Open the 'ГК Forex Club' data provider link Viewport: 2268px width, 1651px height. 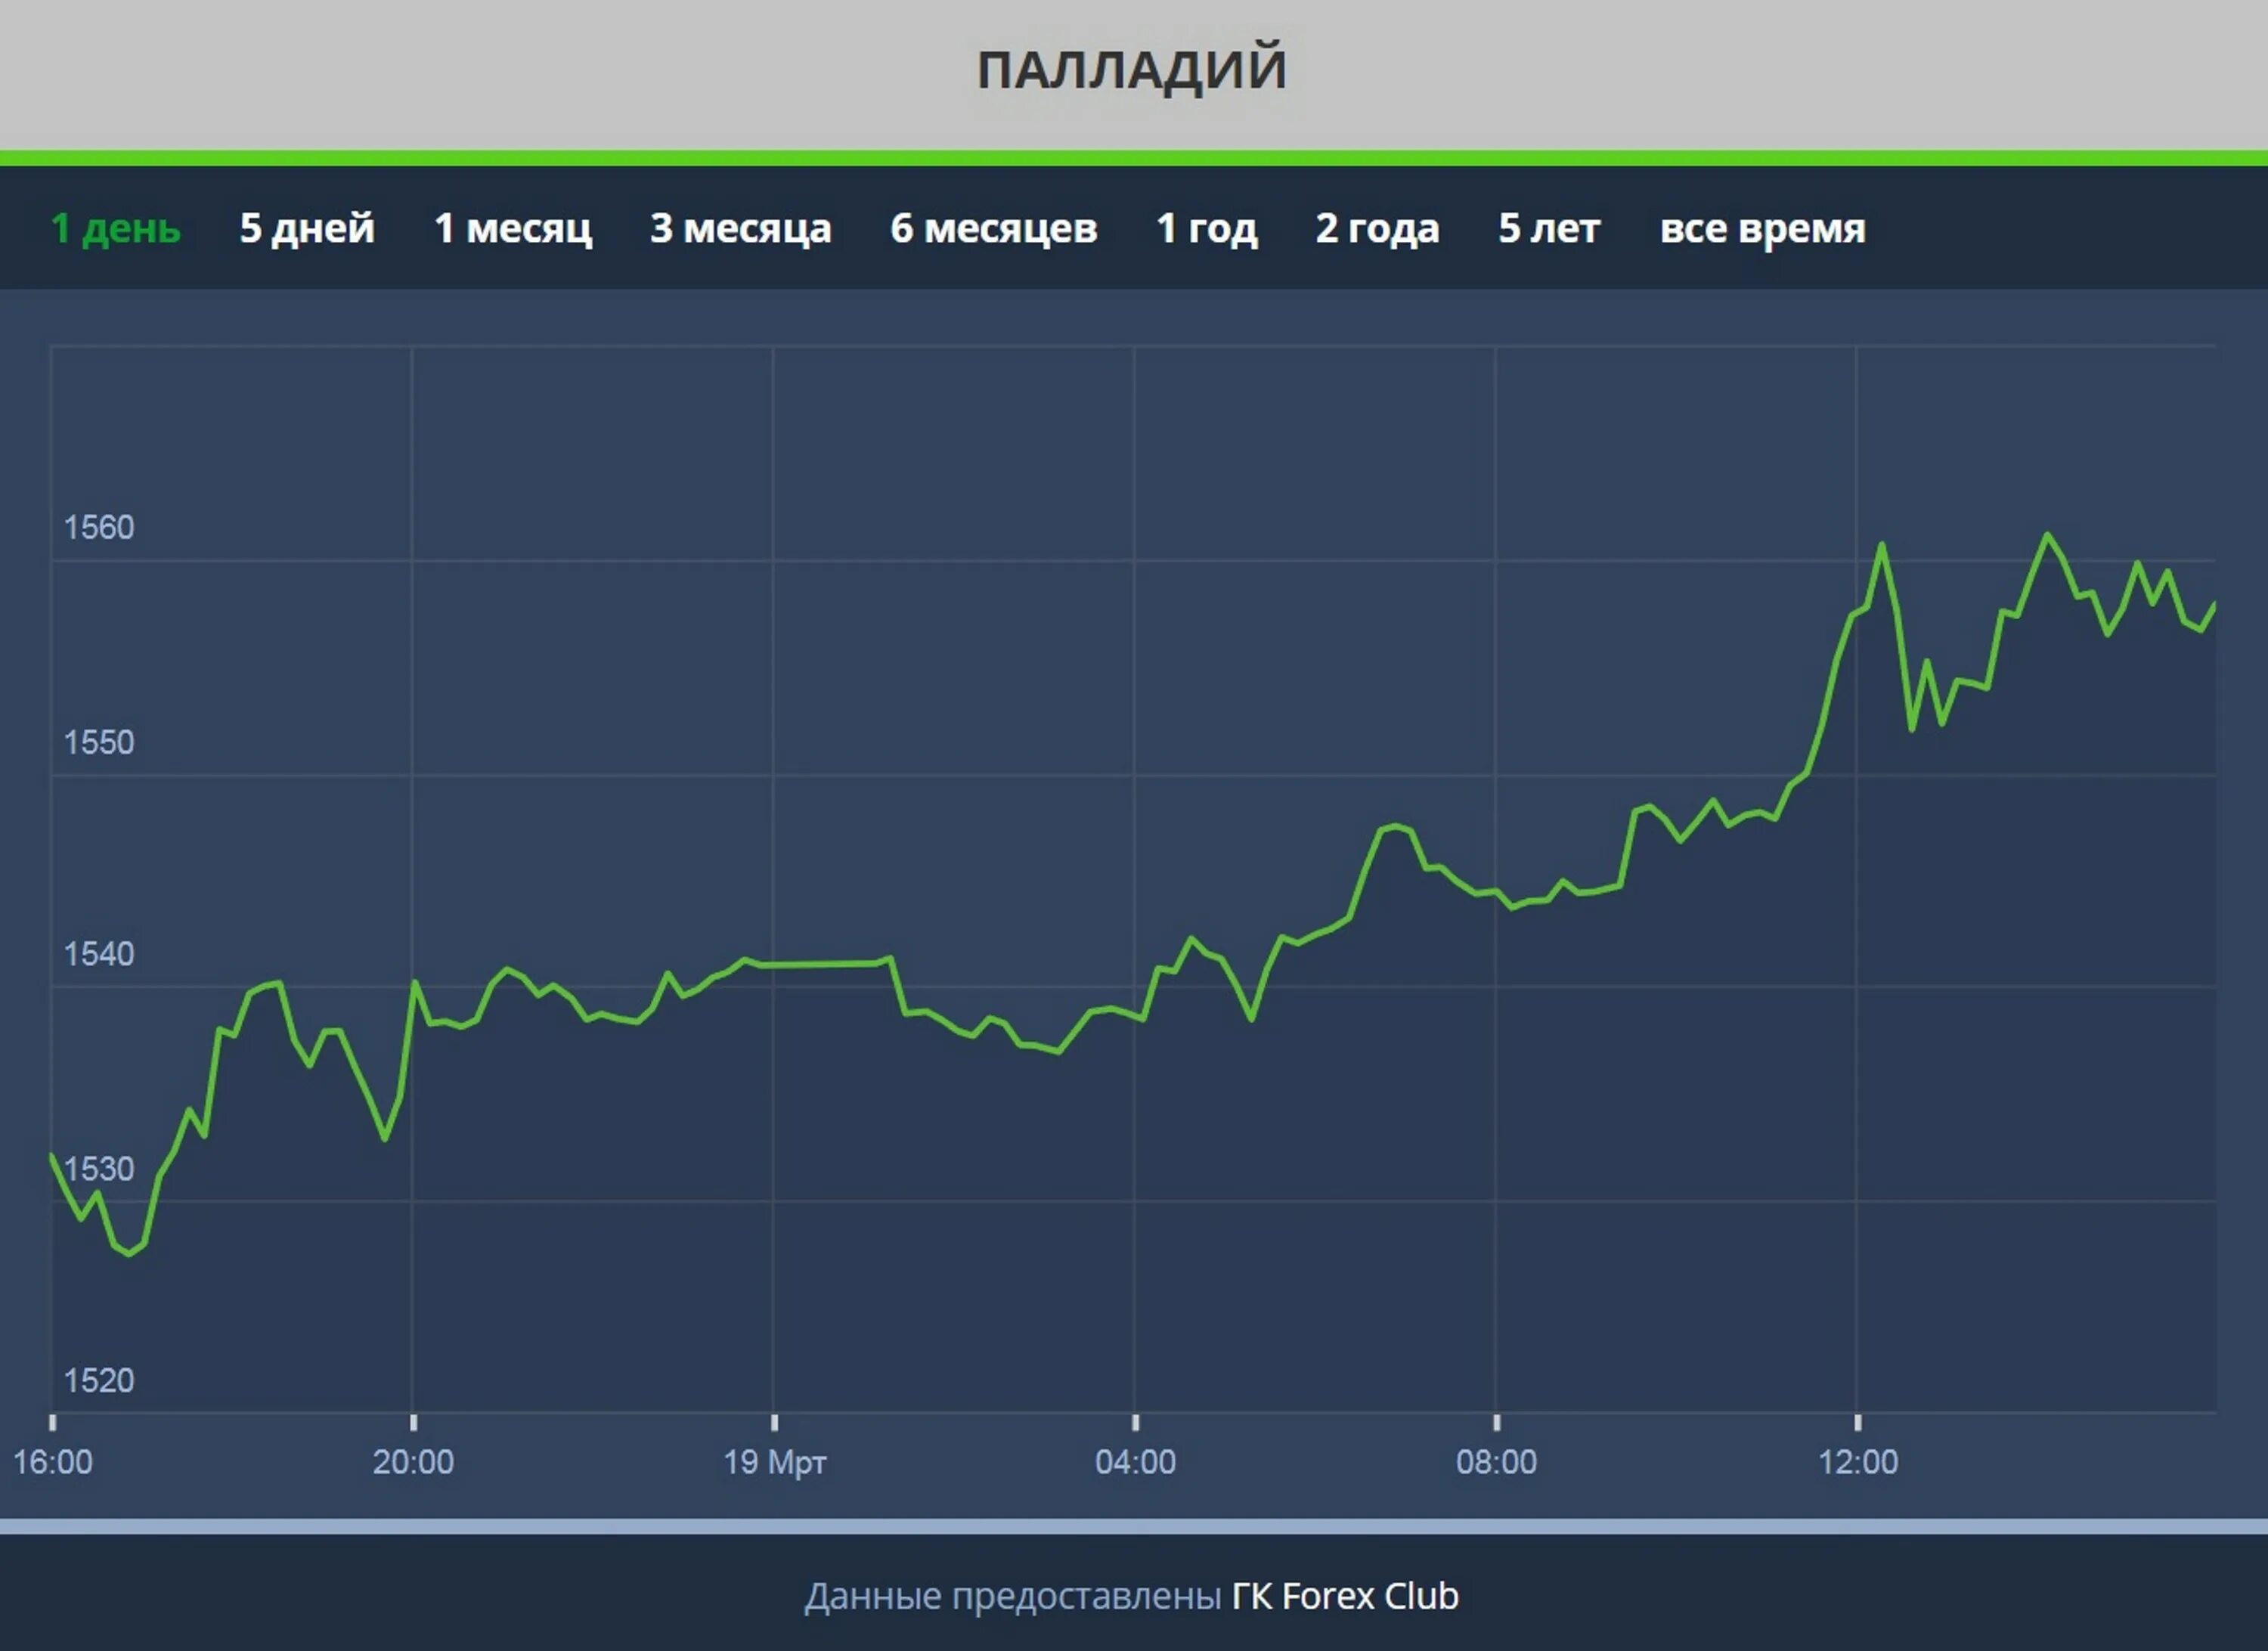pyautogui.click(x=1345, y=1596)
